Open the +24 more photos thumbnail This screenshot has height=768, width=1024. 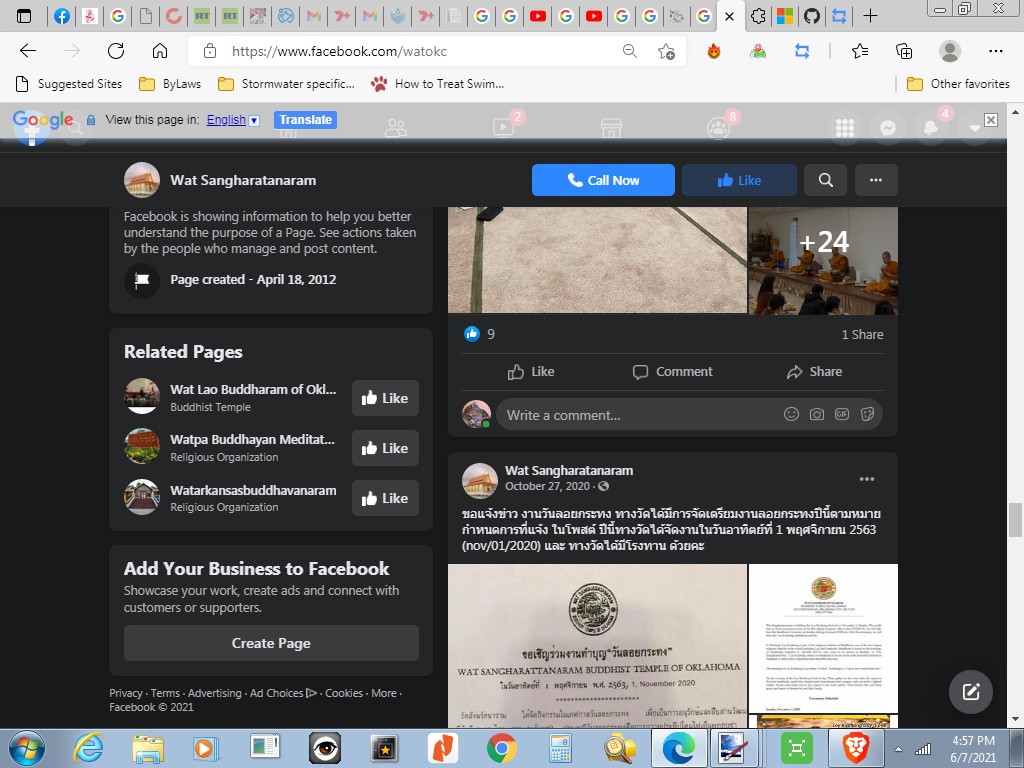[x=823, y=261]
